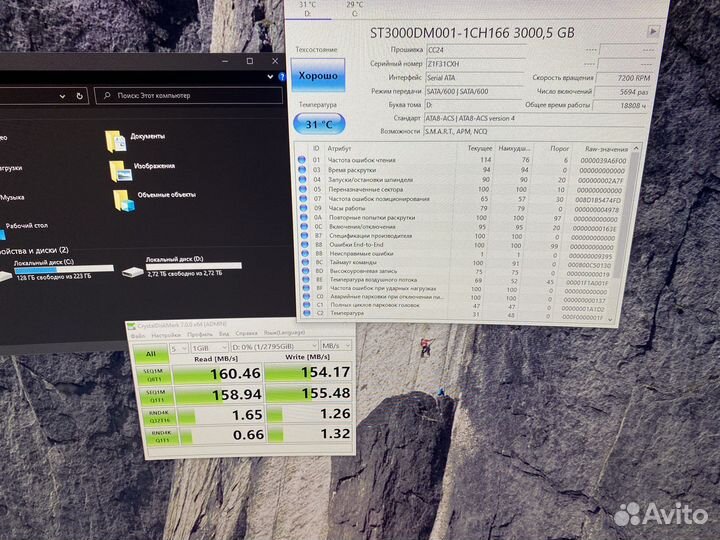
Task: Click status circle for Запуски/остановки шпинделя
Action: 303,179
